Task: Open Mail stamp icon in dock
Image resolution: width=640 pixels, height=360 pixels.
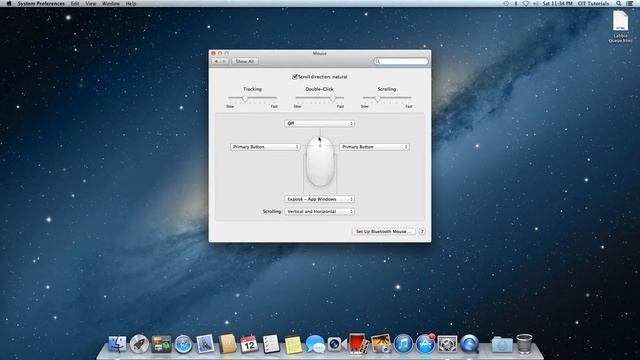Action: pos(205,344)
